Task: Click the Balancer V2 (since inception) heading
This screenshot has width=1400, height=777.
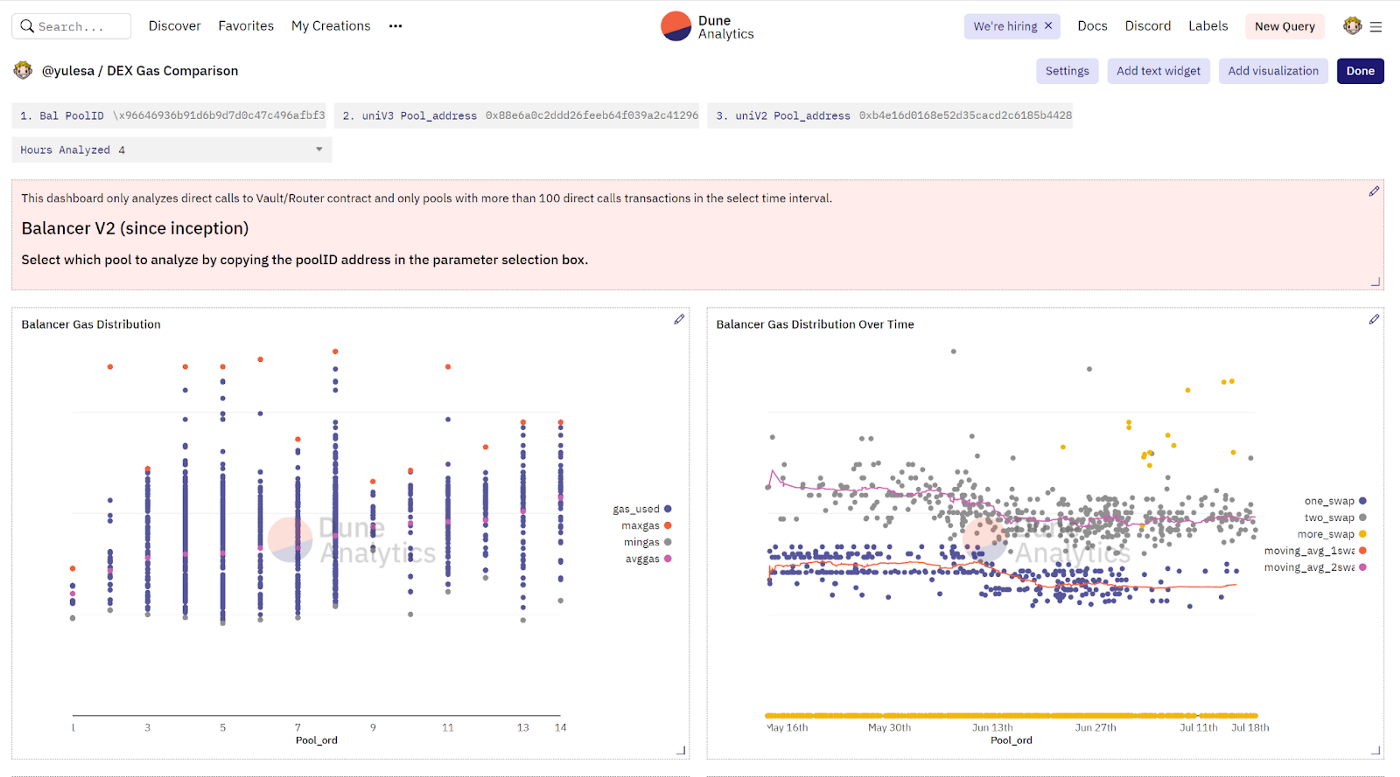Action: 135,229
